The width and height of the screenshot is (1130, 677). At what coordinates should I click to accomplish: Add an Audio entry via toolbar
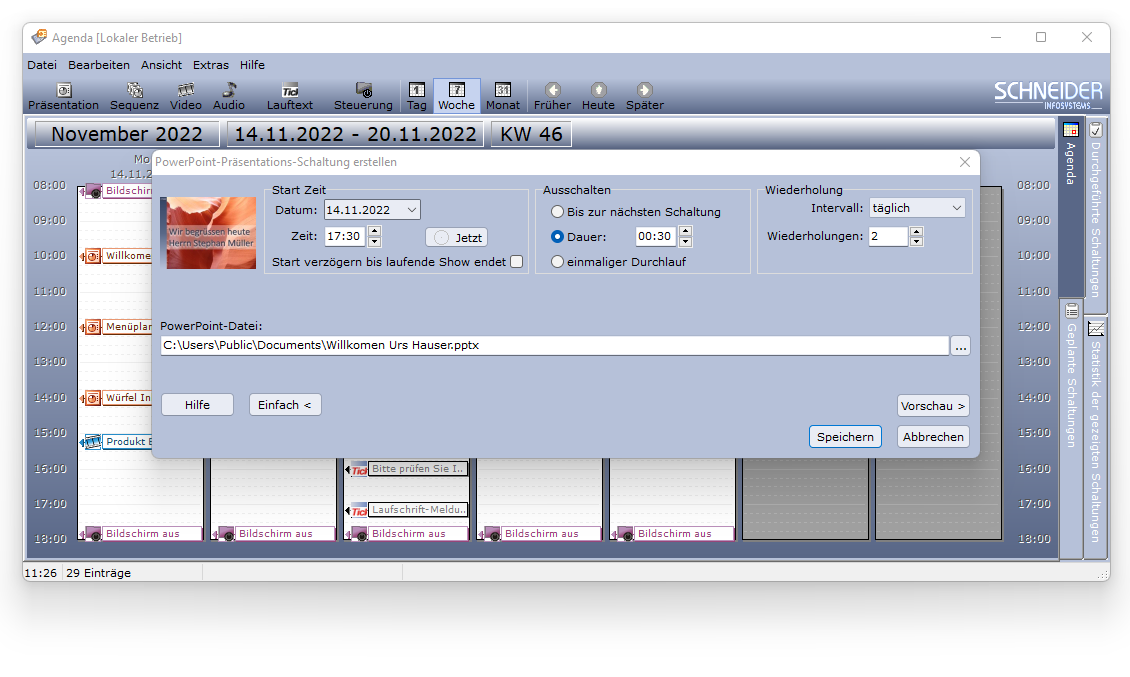coord(229,97)
